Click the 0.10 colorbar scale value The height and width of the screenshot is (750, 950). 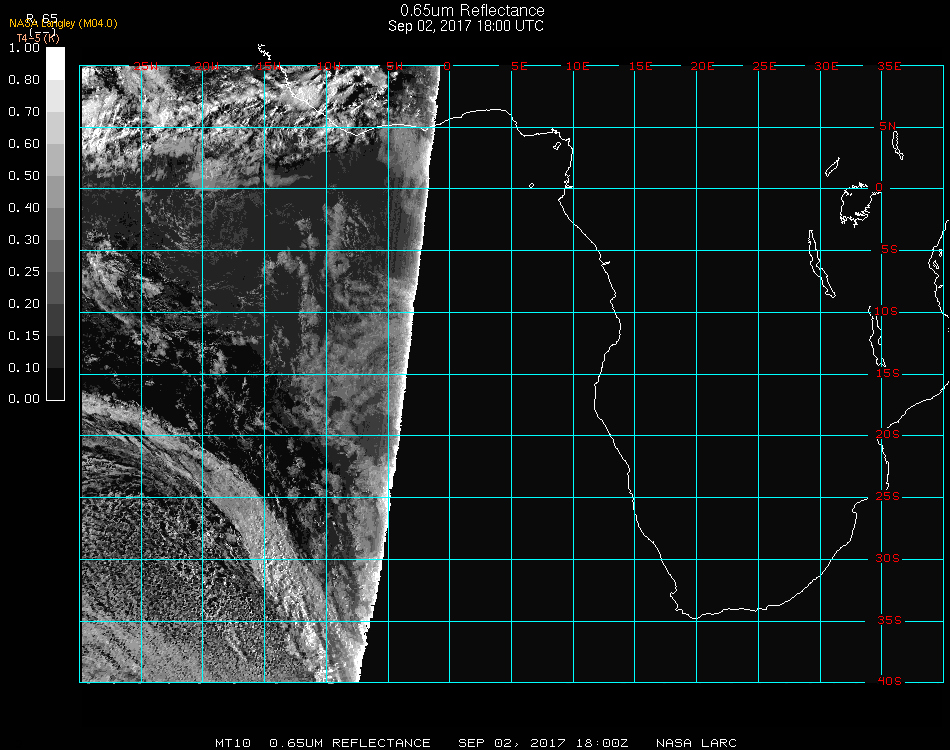tap(24, 368)
